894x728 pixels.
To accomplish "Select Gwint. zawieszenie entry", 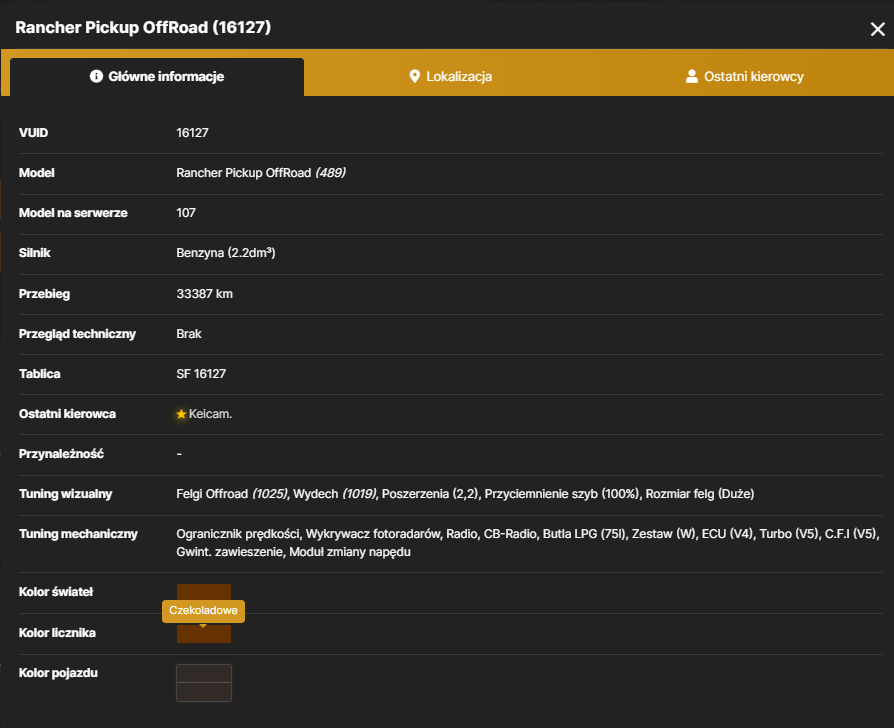I will 230,552.
